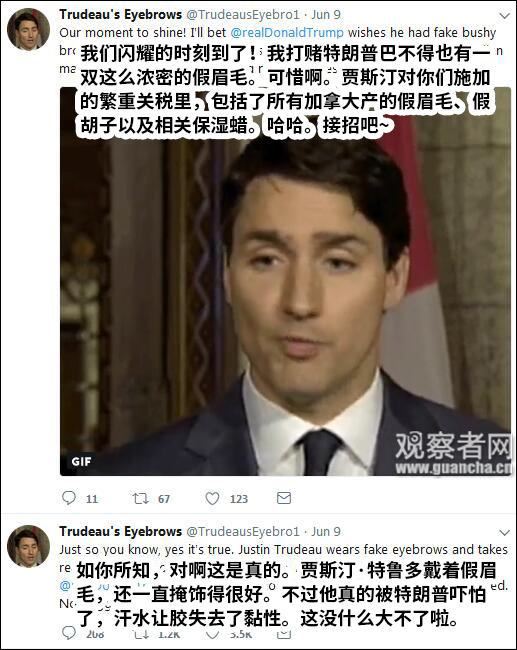Open the @TrudeausEyebro1 handle on second tweet
Image resolution: width=517 pixels, height=650 pixels.
243,531
